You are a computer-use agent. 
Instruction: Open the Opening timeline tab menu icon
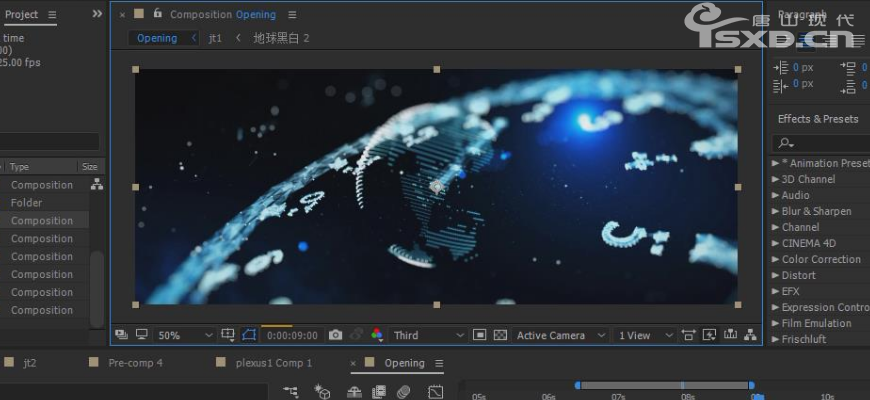(439, 363)
